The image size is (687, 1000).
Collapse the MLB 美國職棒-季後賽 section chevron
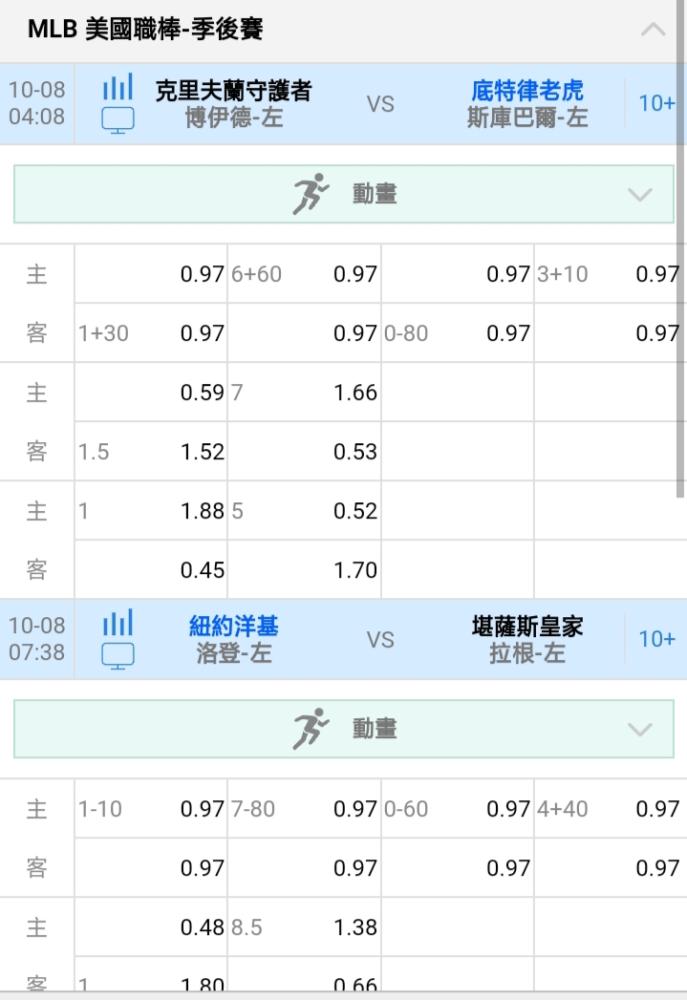tap(653, 29)
